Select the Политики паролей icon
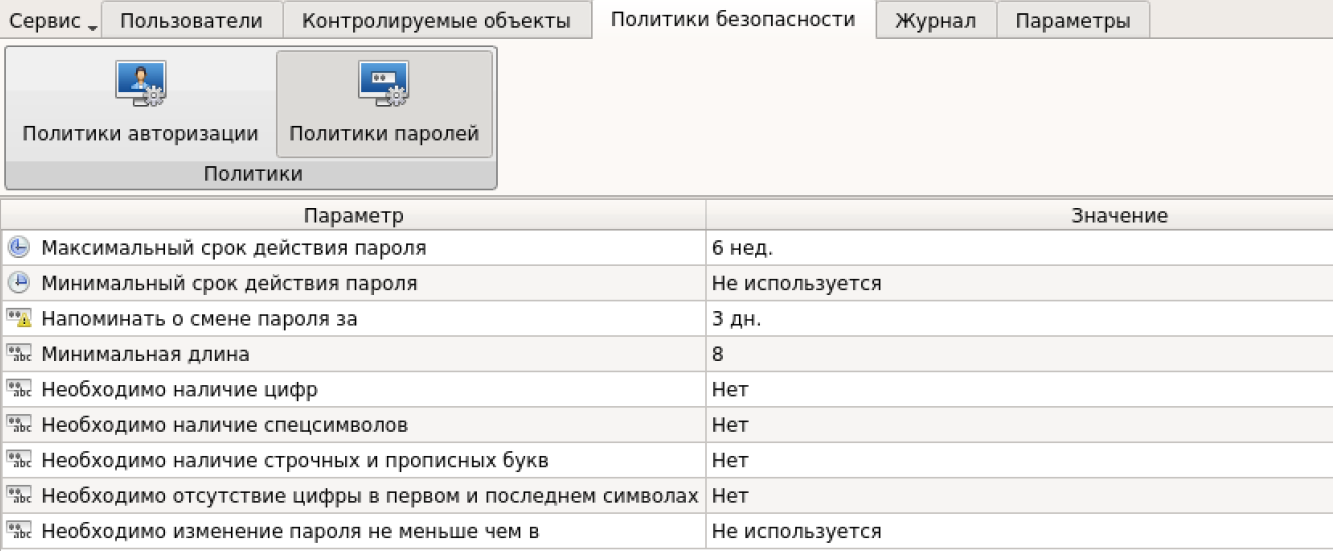Viewport: 1336px width, 551px height. click(384, 84)
